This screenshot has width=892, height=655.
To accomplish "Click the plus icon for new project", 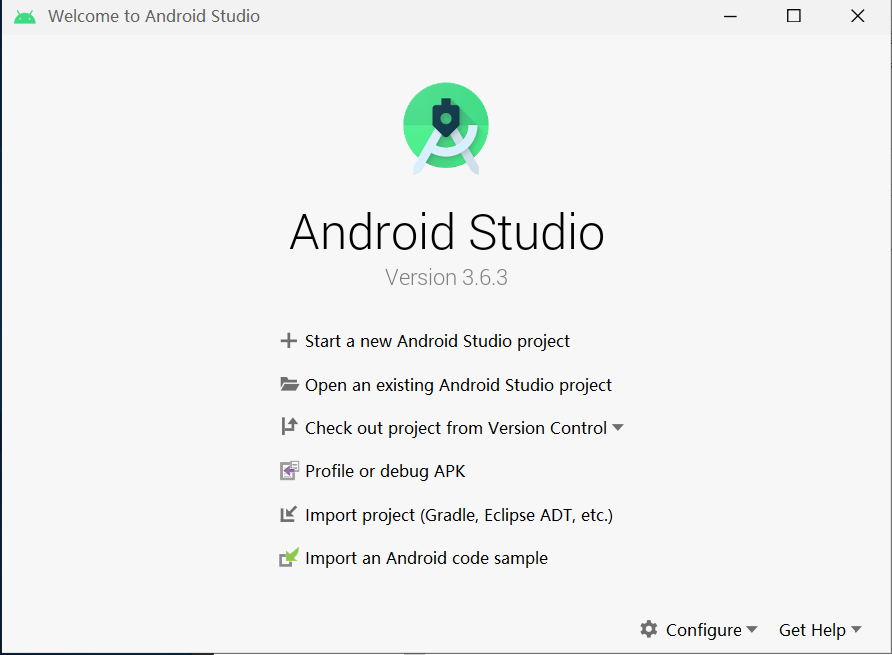I will tap(289, 341).
